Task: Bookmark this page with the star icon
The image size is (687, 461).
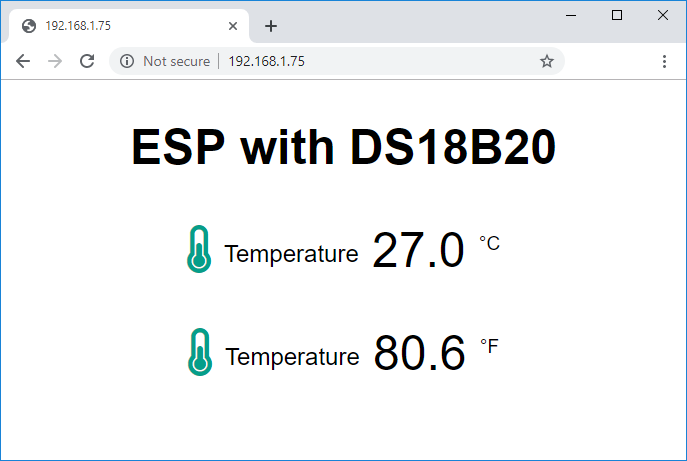Action: pyautogui.click(x=547, y=61)
